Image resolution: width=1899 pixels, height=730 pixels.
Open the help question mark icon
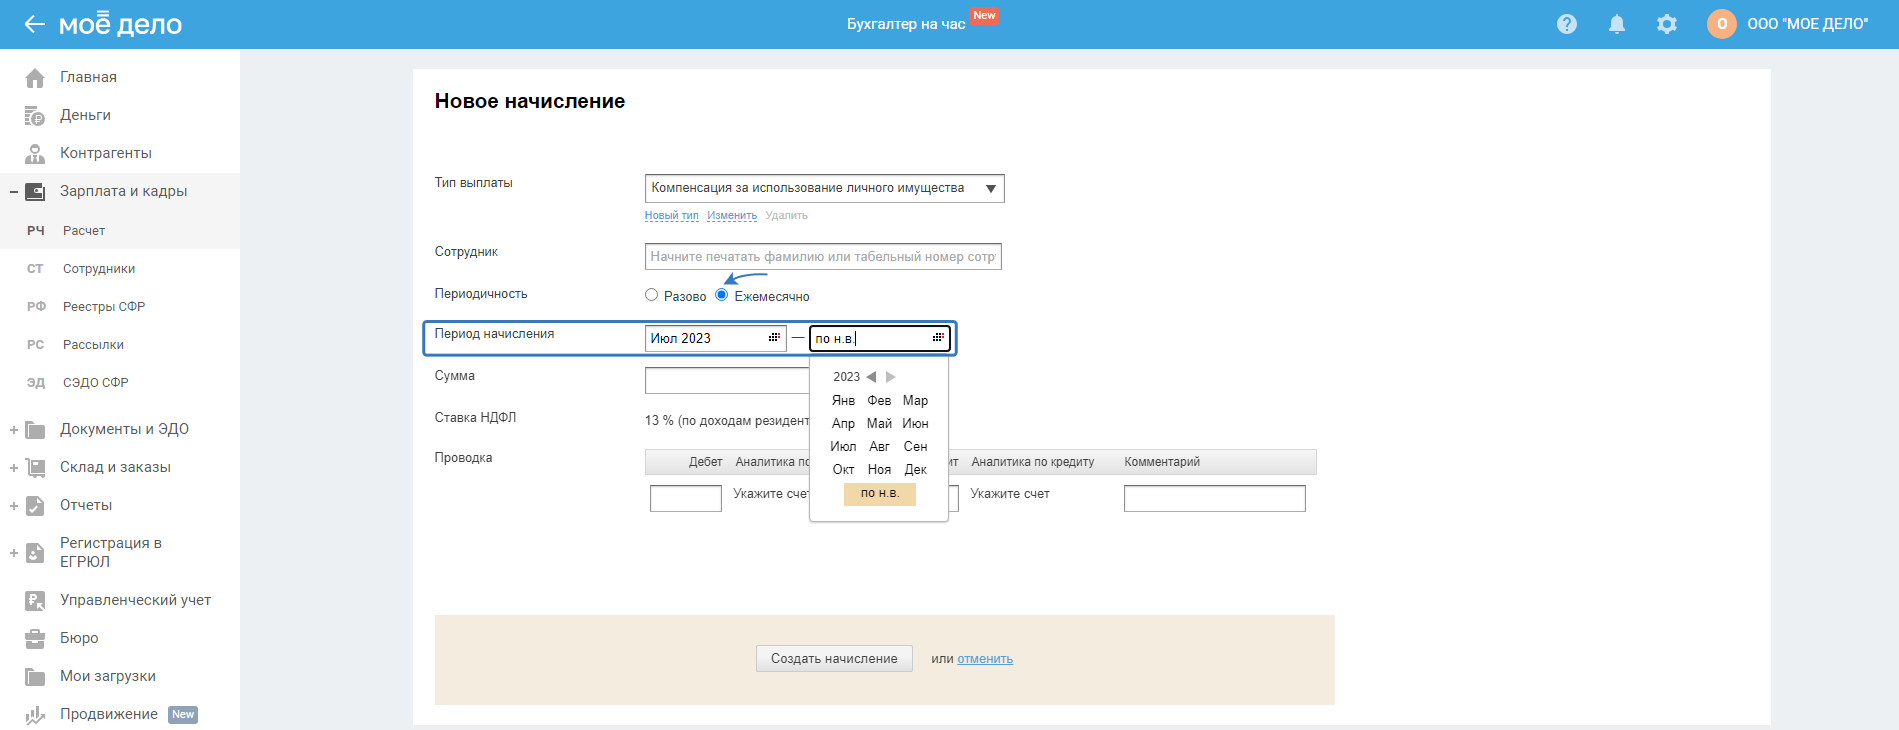tap(1567, 24)
